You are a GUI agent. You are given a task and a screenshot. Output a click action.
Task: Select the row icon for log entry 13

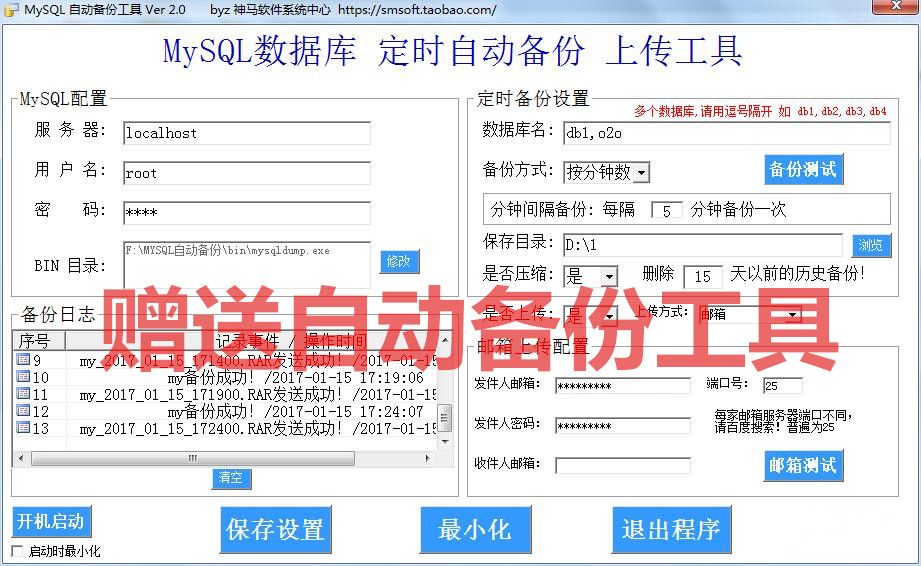[x=23, y=427]
